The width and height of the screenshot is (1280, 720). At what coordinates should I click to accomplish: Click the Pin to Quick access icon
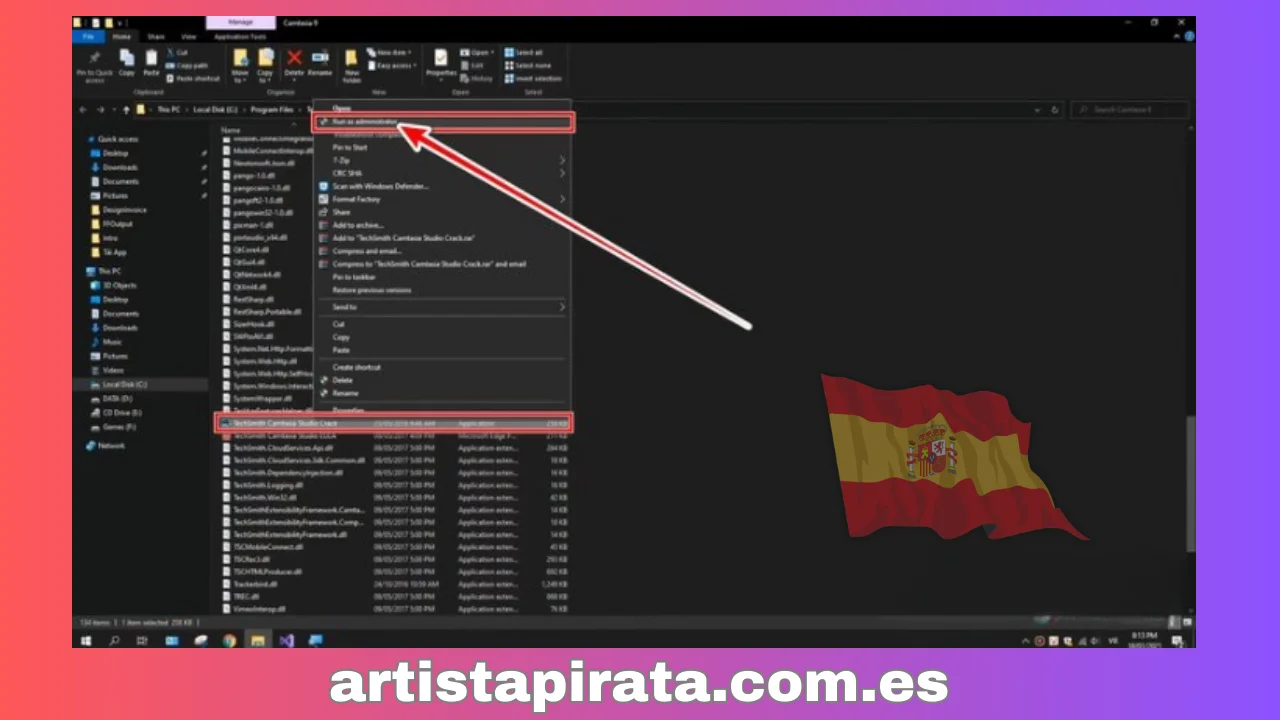95,59
